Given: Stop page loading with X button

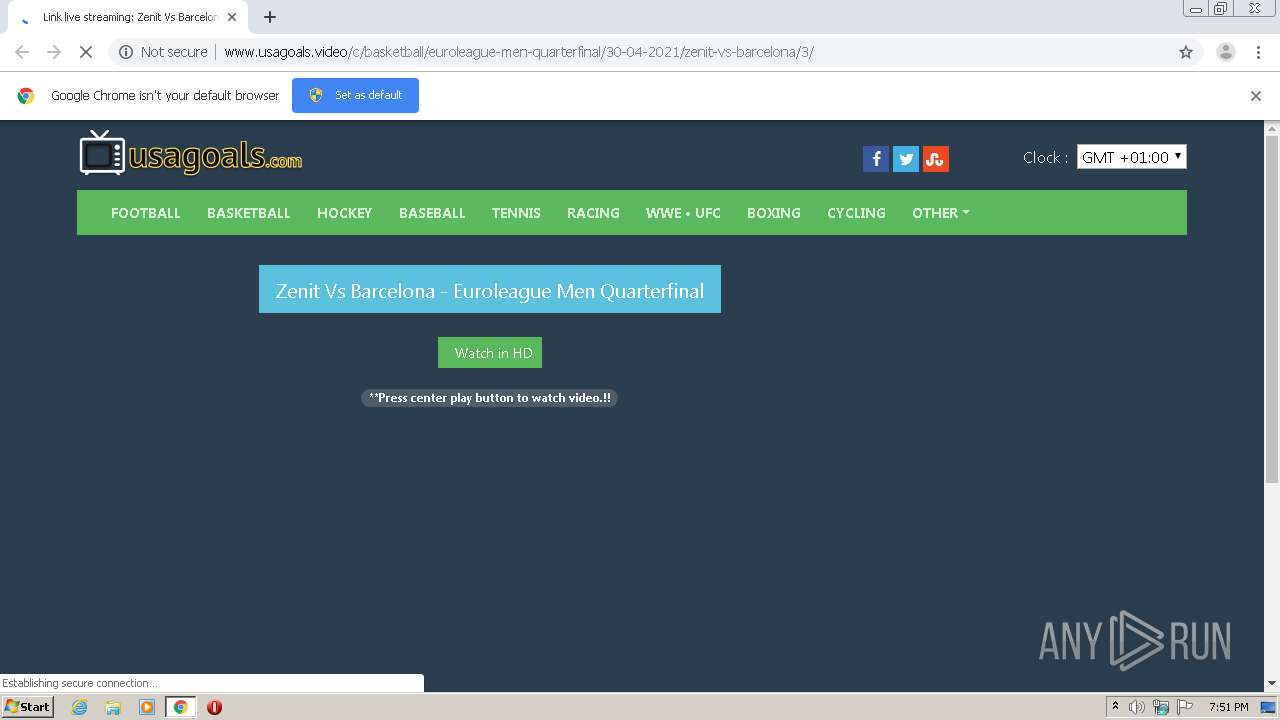Looking at the screenshot, I should click(x=86, y=52).
